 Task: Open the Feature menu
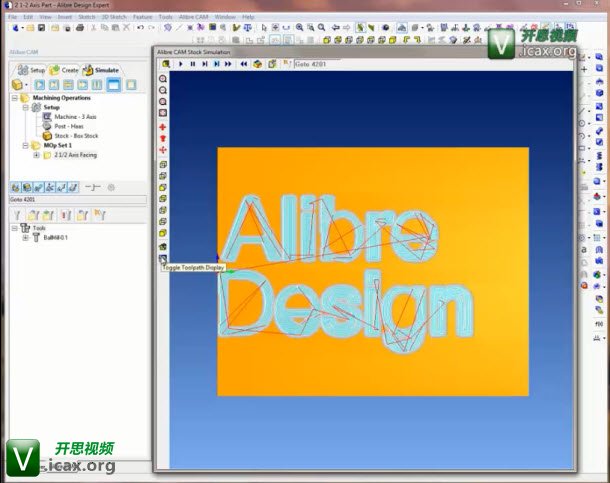pyautogui.click(x=142, y=17)
